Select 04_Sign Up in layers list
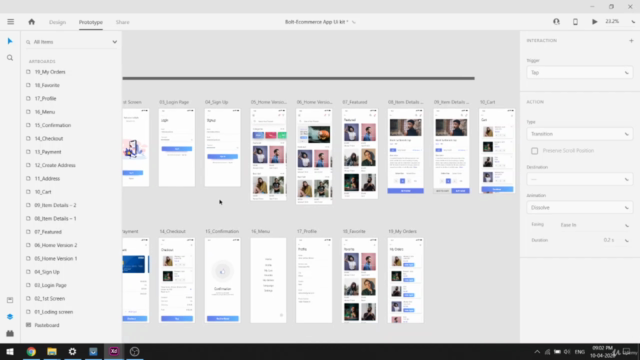Image resolution: width=640 pixels, height=360 pixels. pos(47,272)
